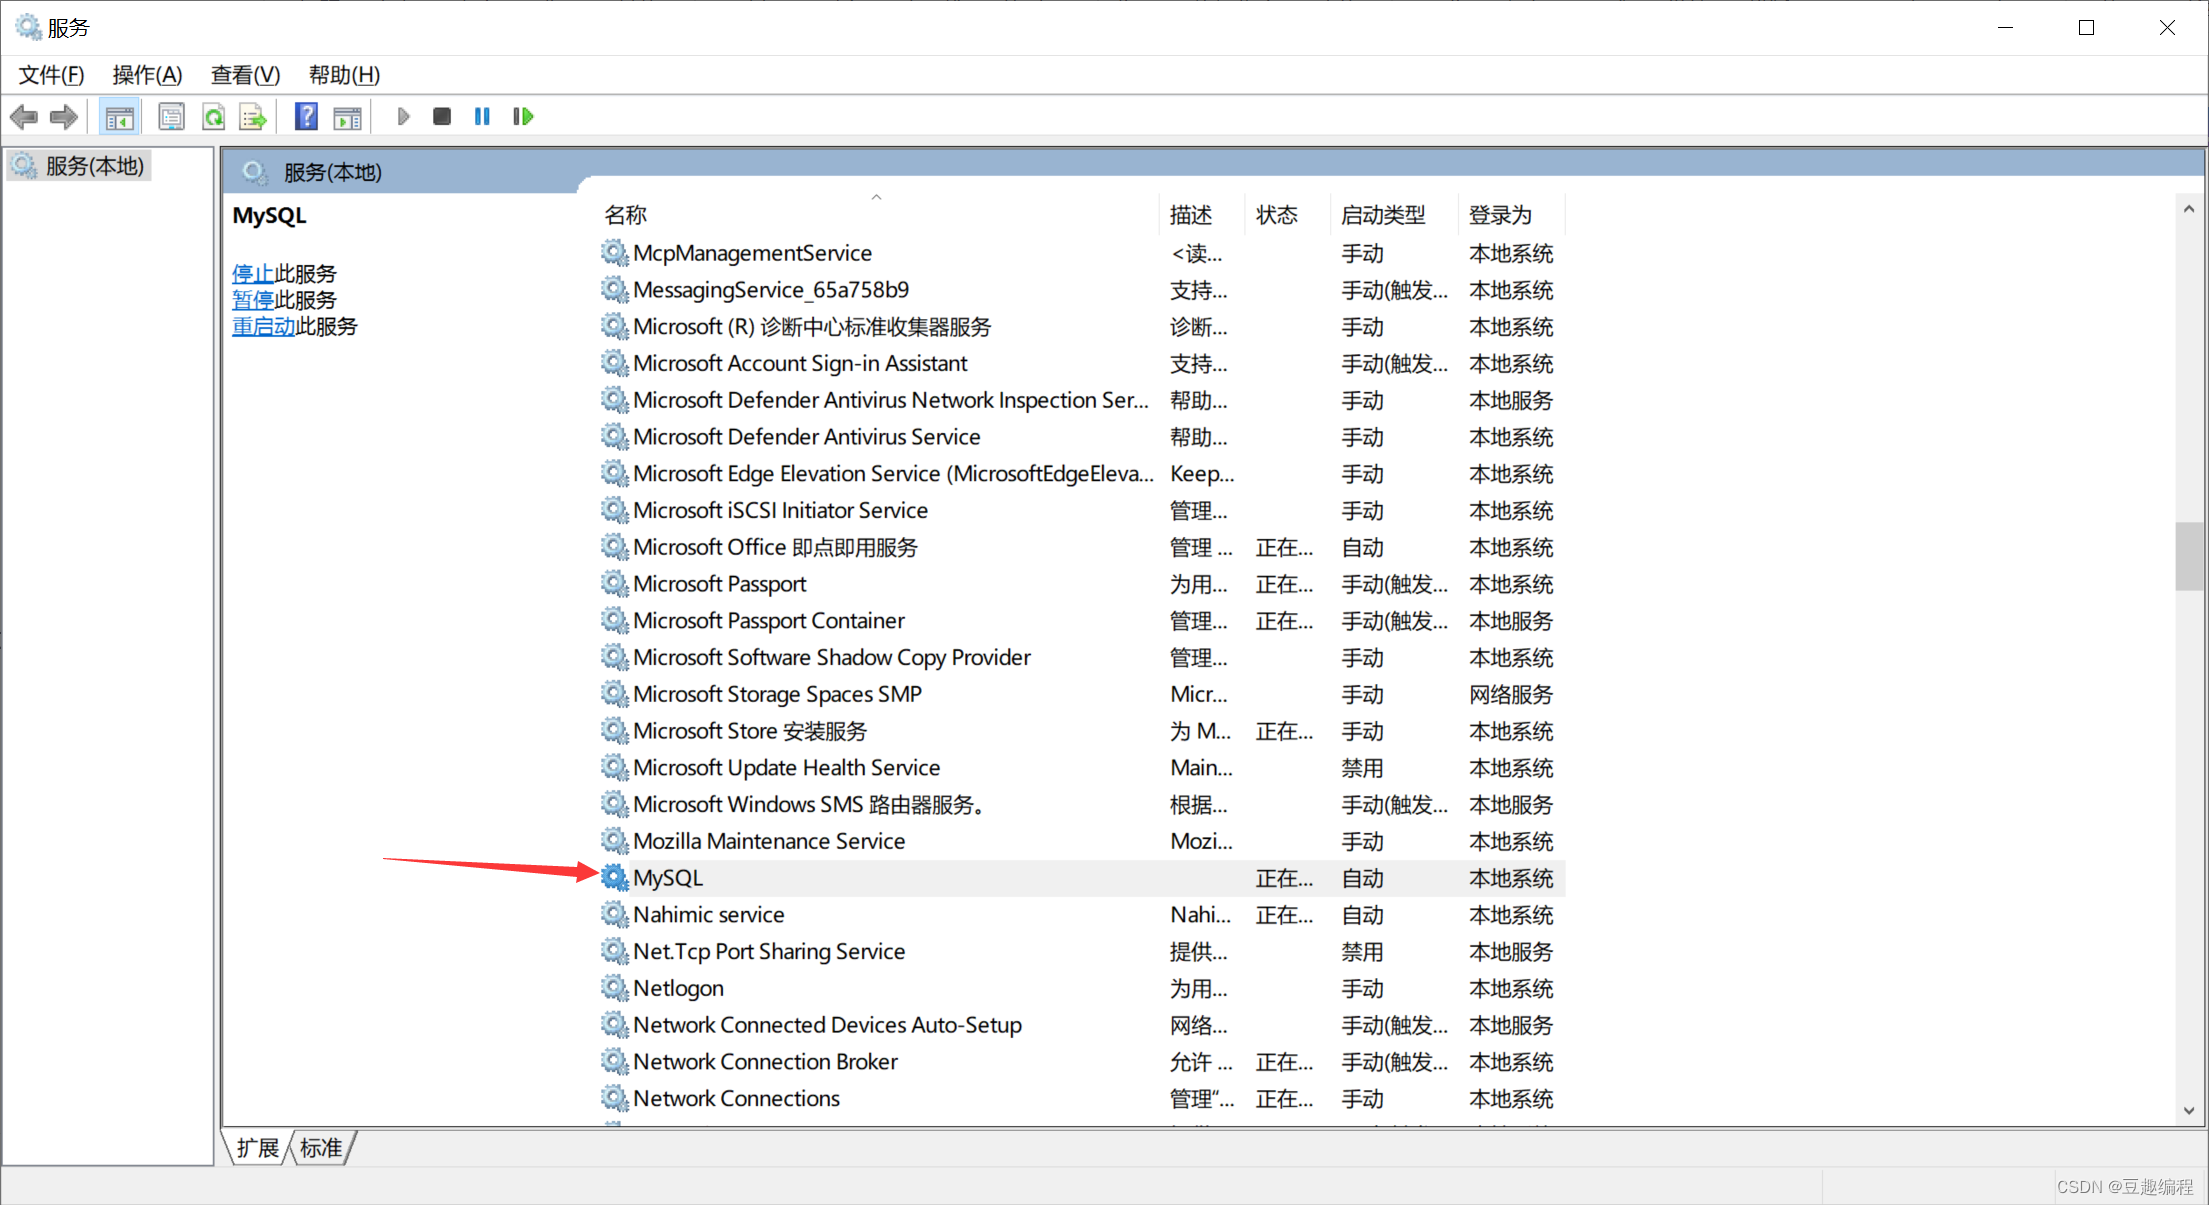
Task: Select Microsoft Defender Antivirus Network Inspection row
Action: click(1082, 401)
